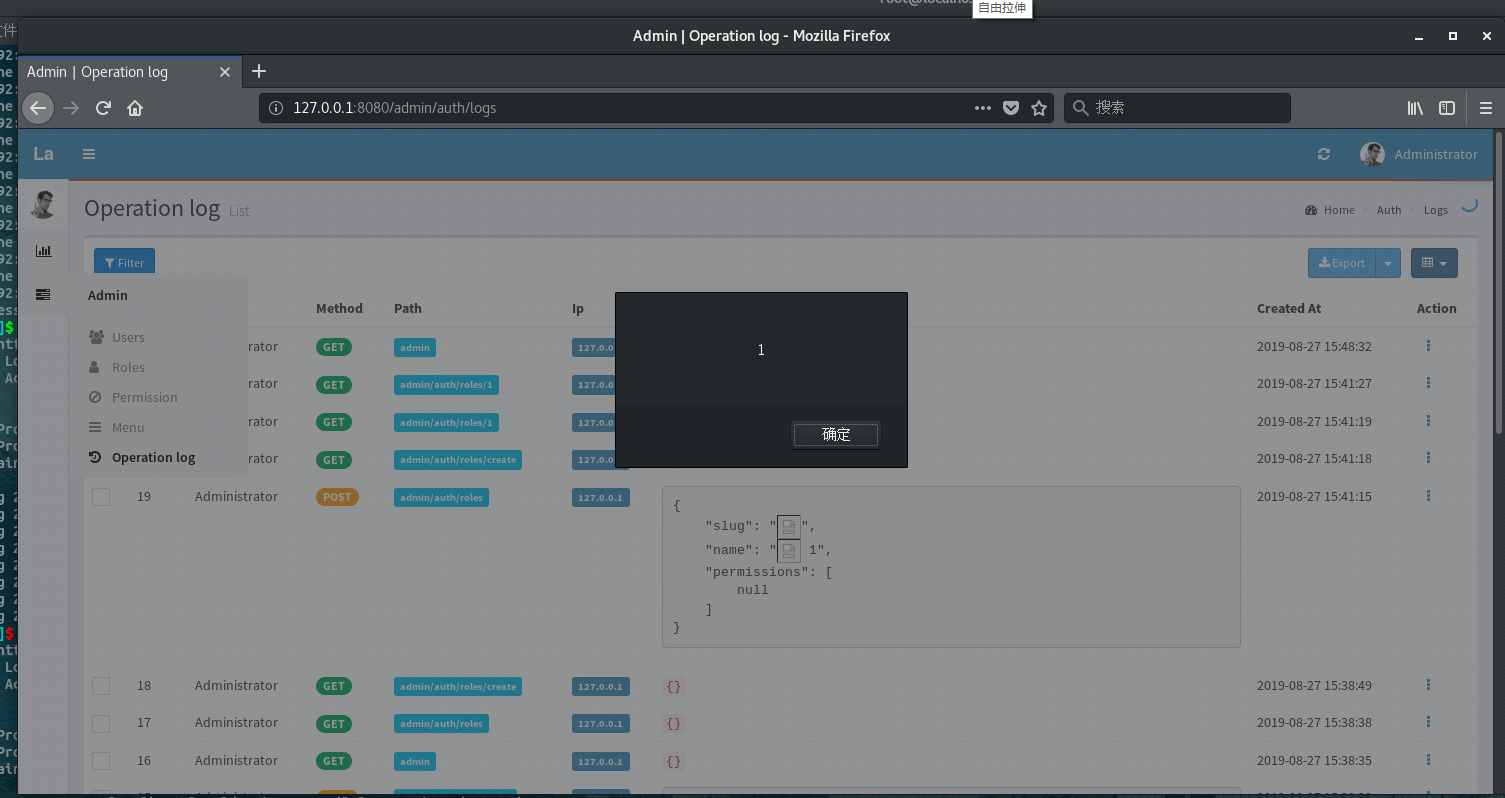This screenshot has width=1505, height=798.
Task: Click the page's vertical scrollbar
Action: [x=1497, y=282]
